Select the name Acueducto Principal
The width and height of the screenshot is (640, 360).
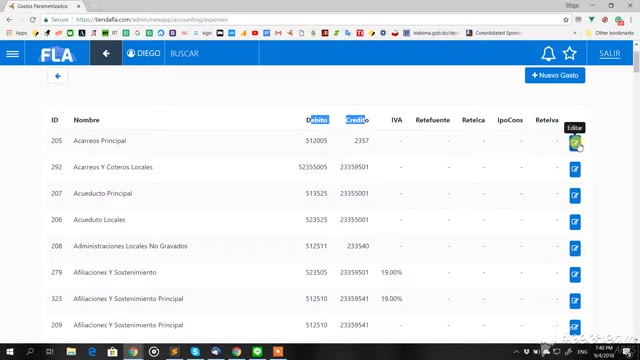coord(103,193)
